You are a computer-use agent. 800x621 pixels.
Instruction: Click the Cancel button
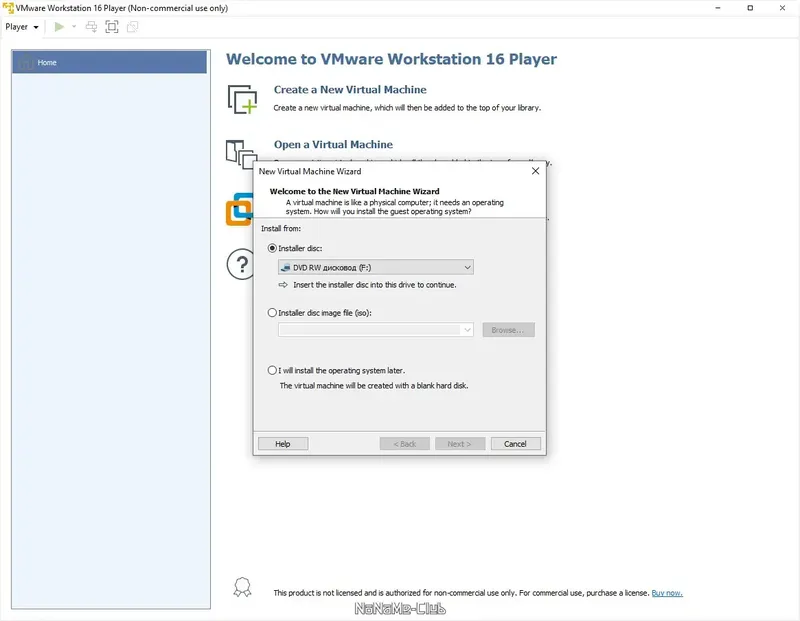516,444
